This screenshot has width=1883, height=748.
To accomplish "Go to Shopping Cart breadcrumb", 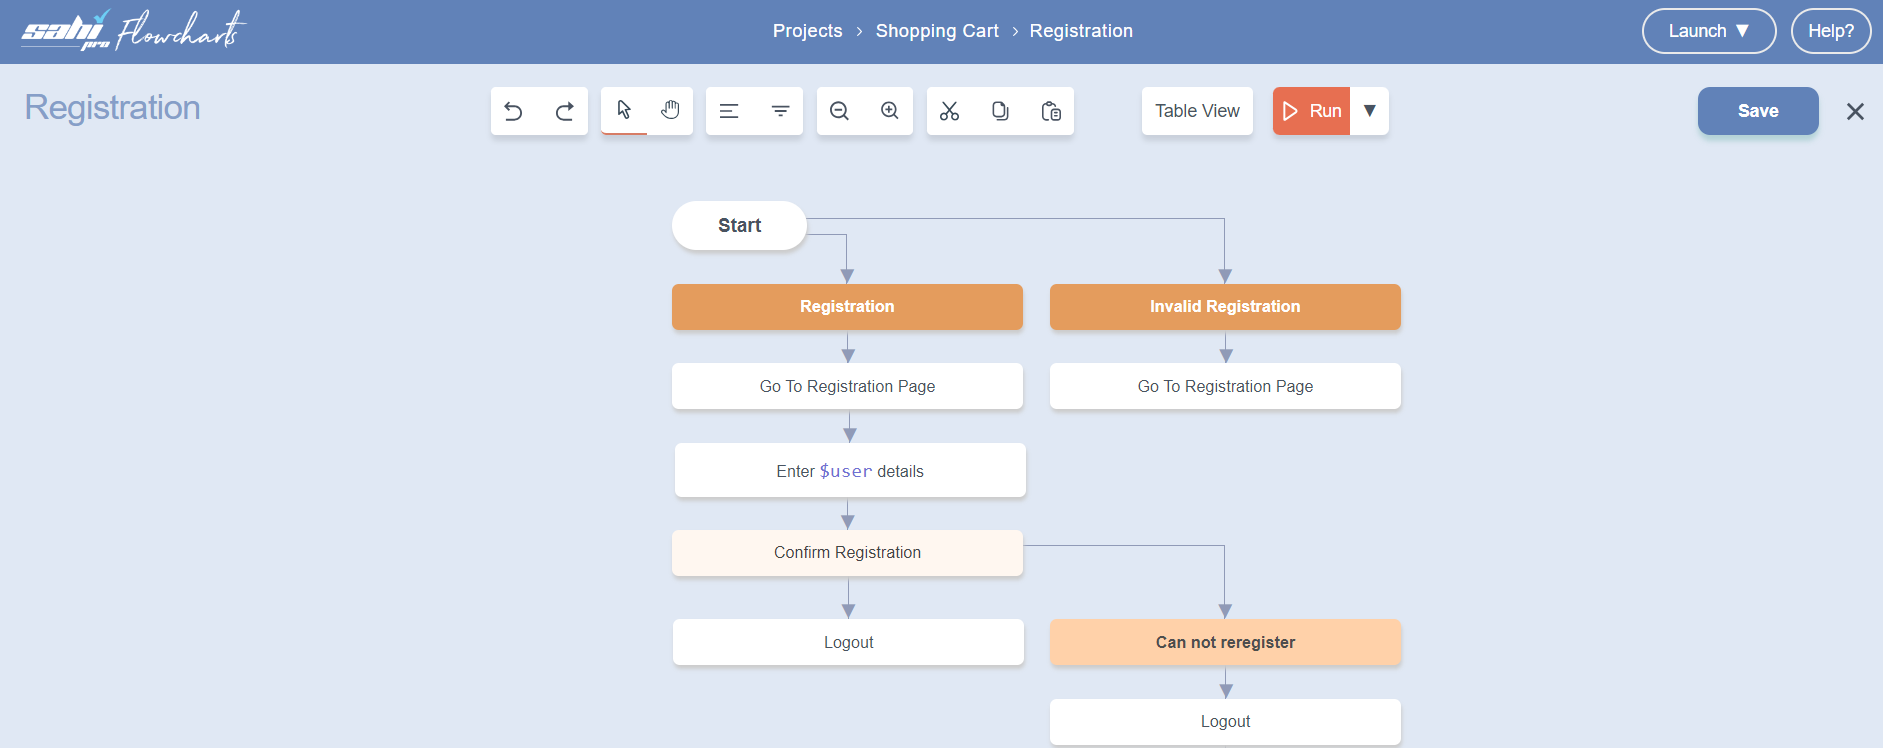I will click(937, 31).
